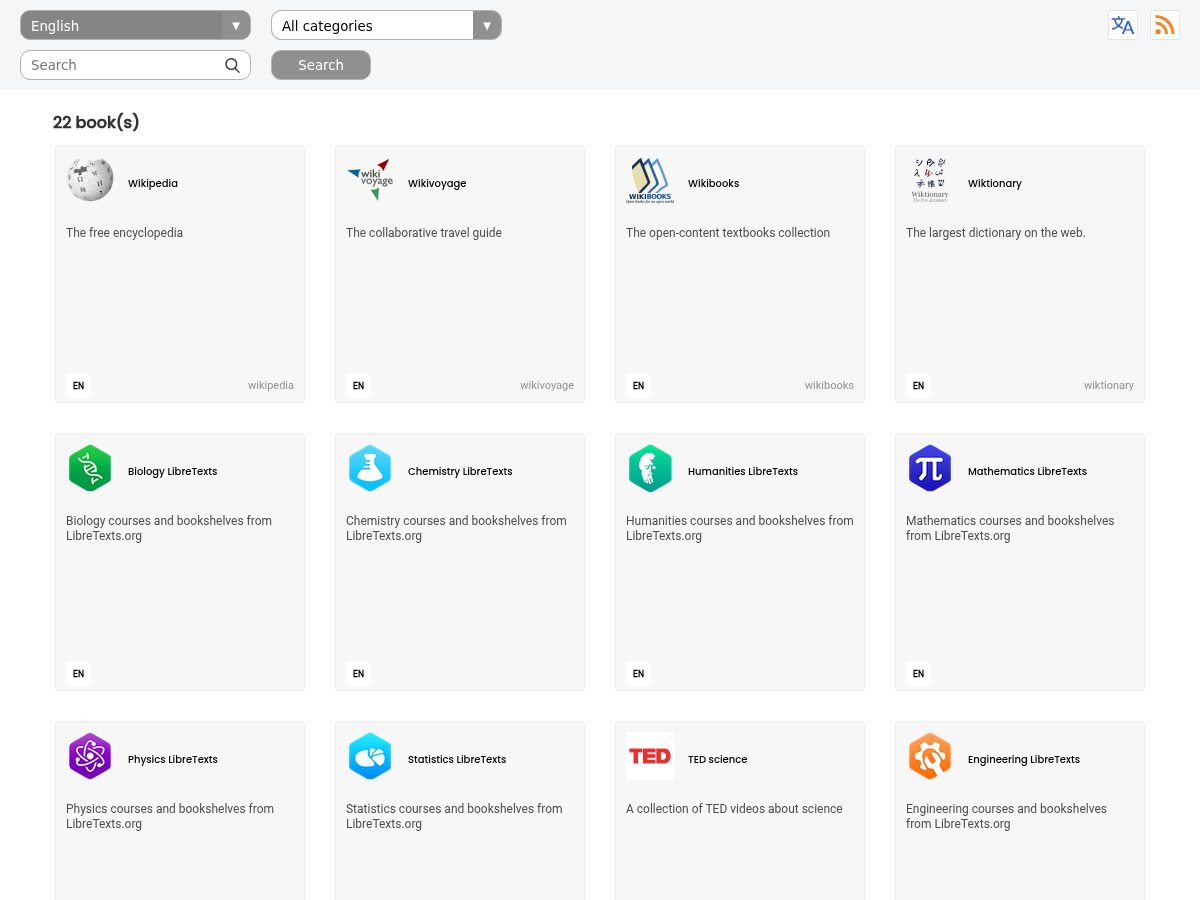The width and height of the screenshot is (1200, 900).
Task: Click the Wikipedia globe logo
Action: coord(90,180)
